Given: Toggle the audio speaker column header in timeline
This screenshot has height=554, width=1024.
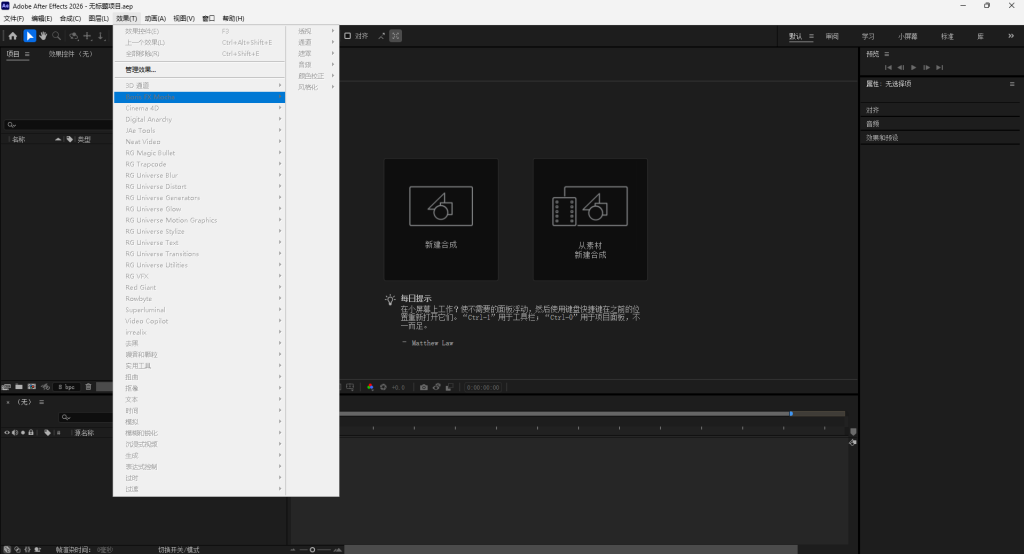Looking at the screenshot, I should pos(15,432).
